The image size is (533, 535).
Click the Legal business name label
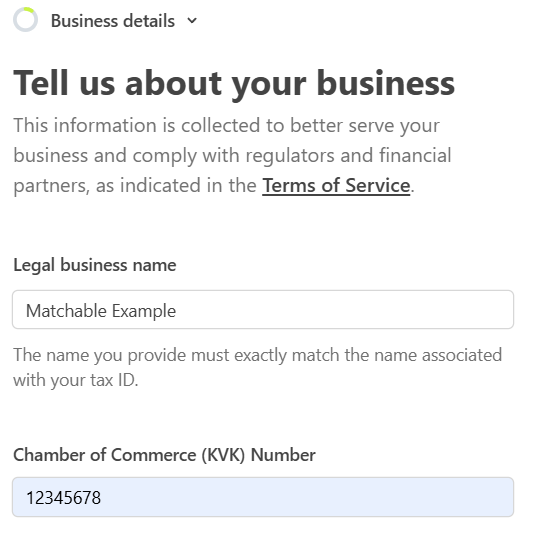[x=95, y=265]
